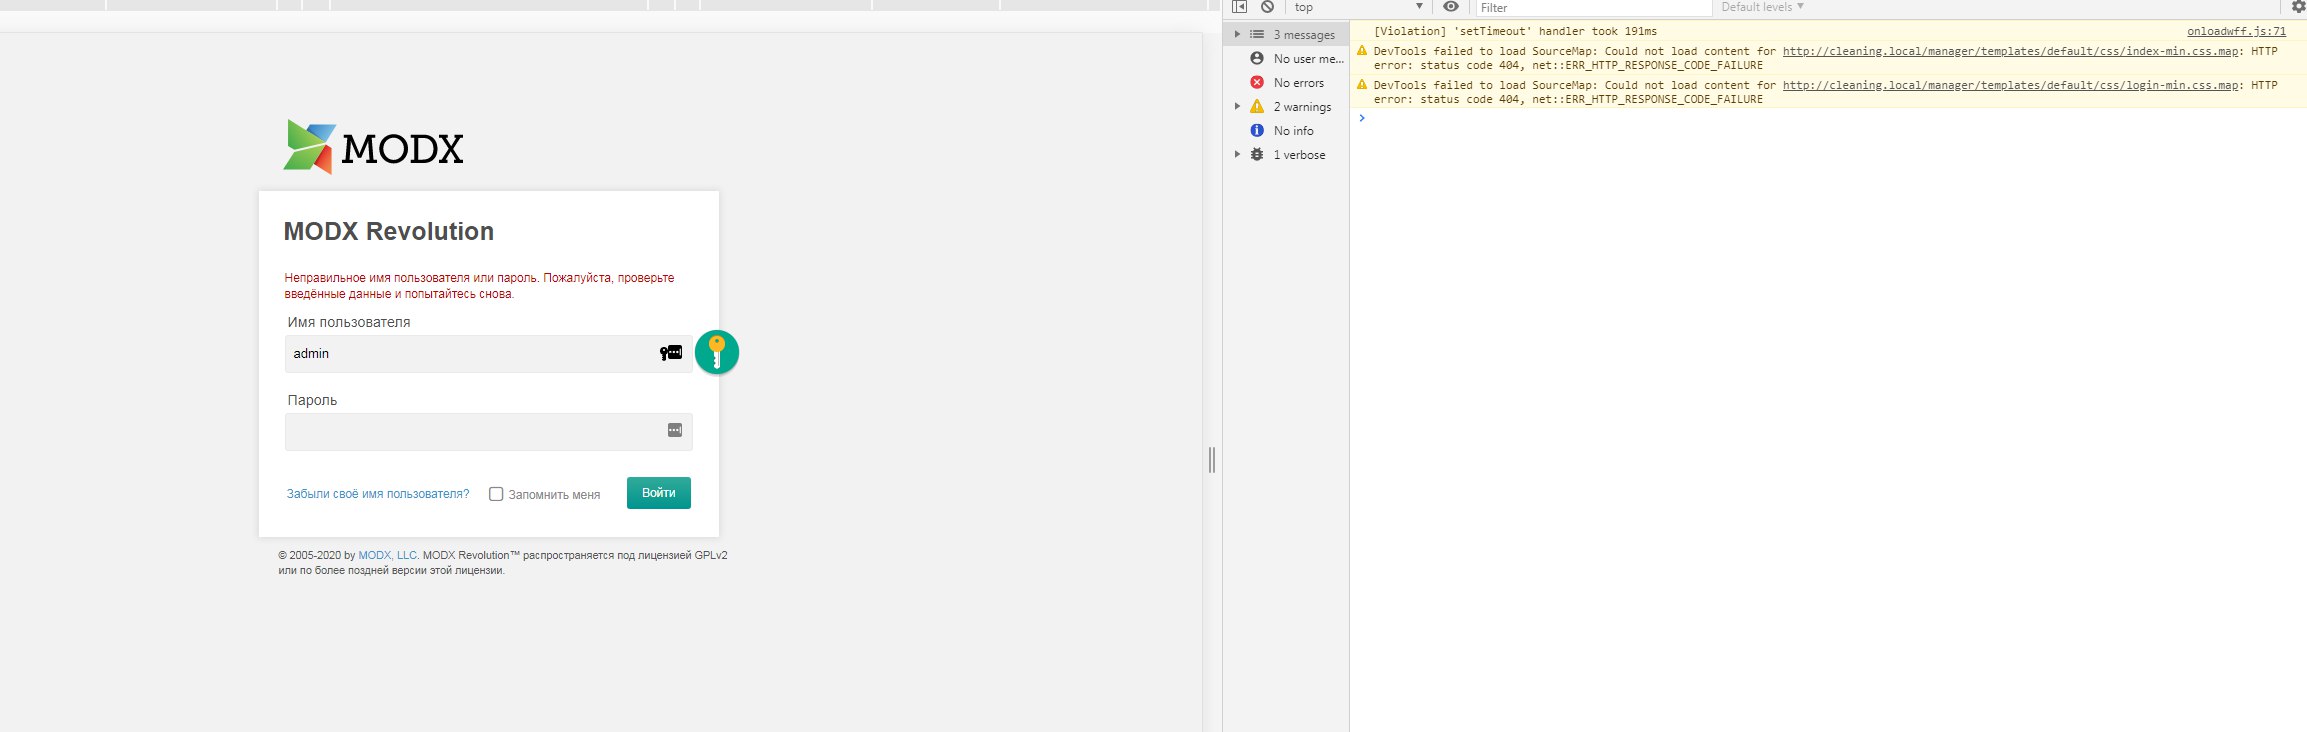Open live expression with the eye icon
Viewport: 2307px width, 732px height.
pos(1451,7)
